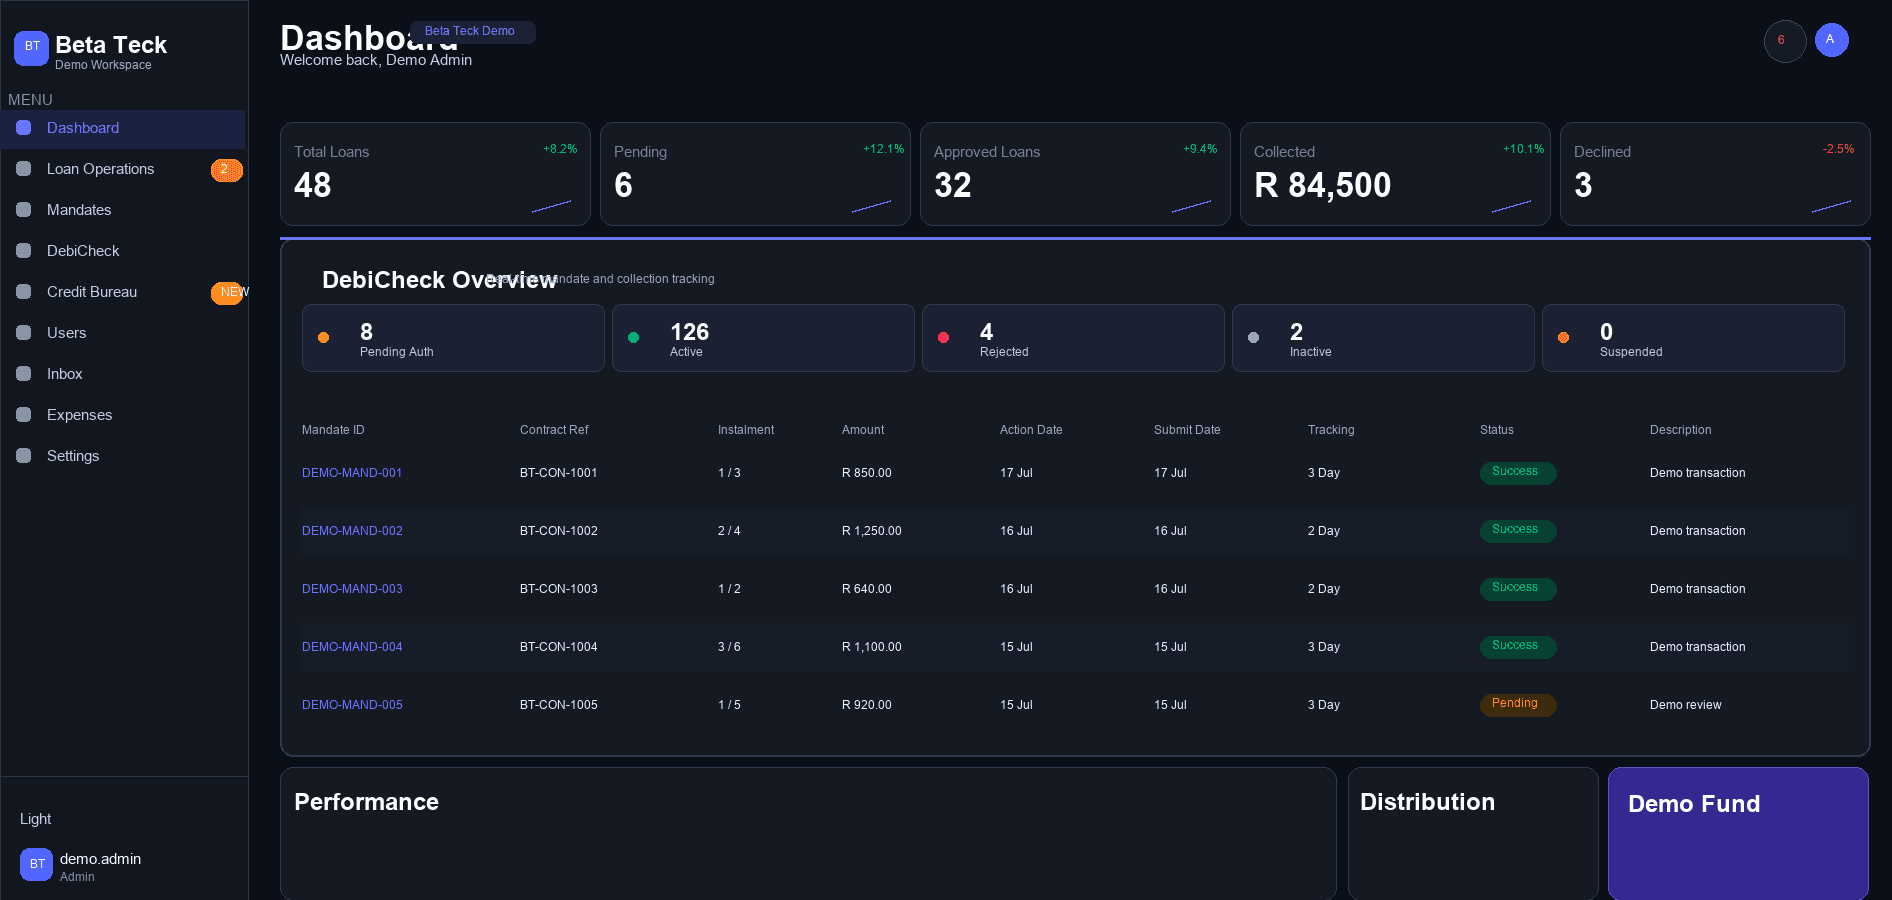Click the Loan Operations sidebar icon
Viewport: 1892px width, 900px height.
(x=24, y=169)
